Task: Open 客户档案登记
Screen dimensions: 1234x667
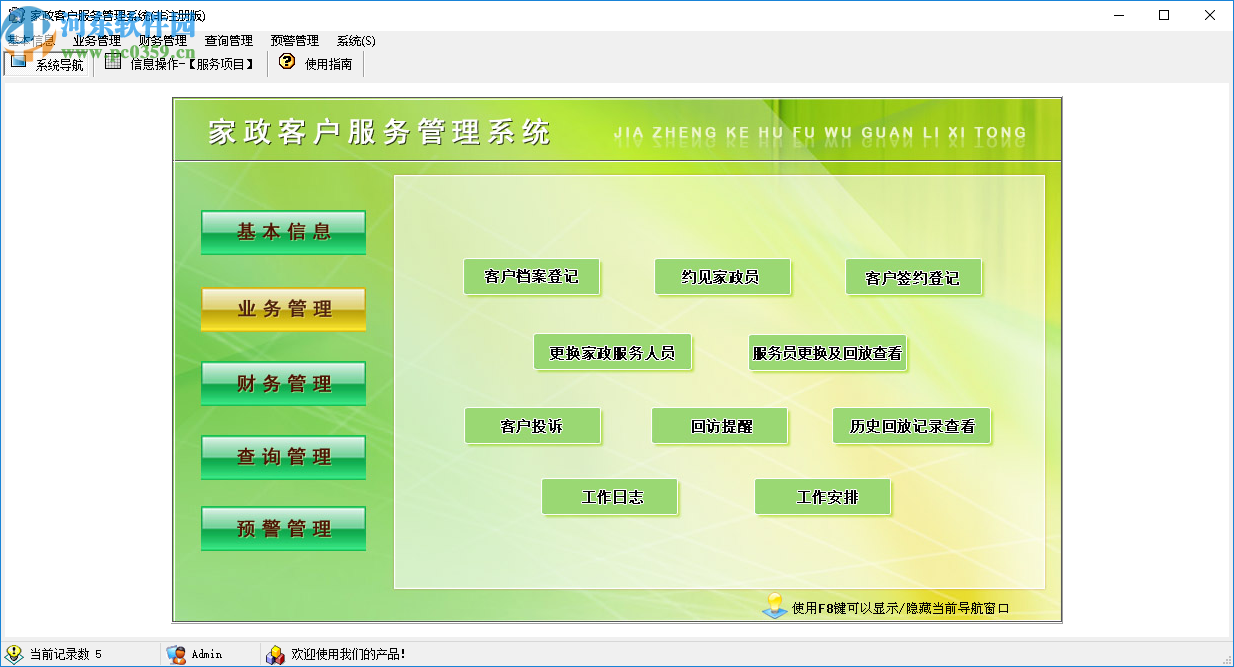Action: [x=532, y=277]
